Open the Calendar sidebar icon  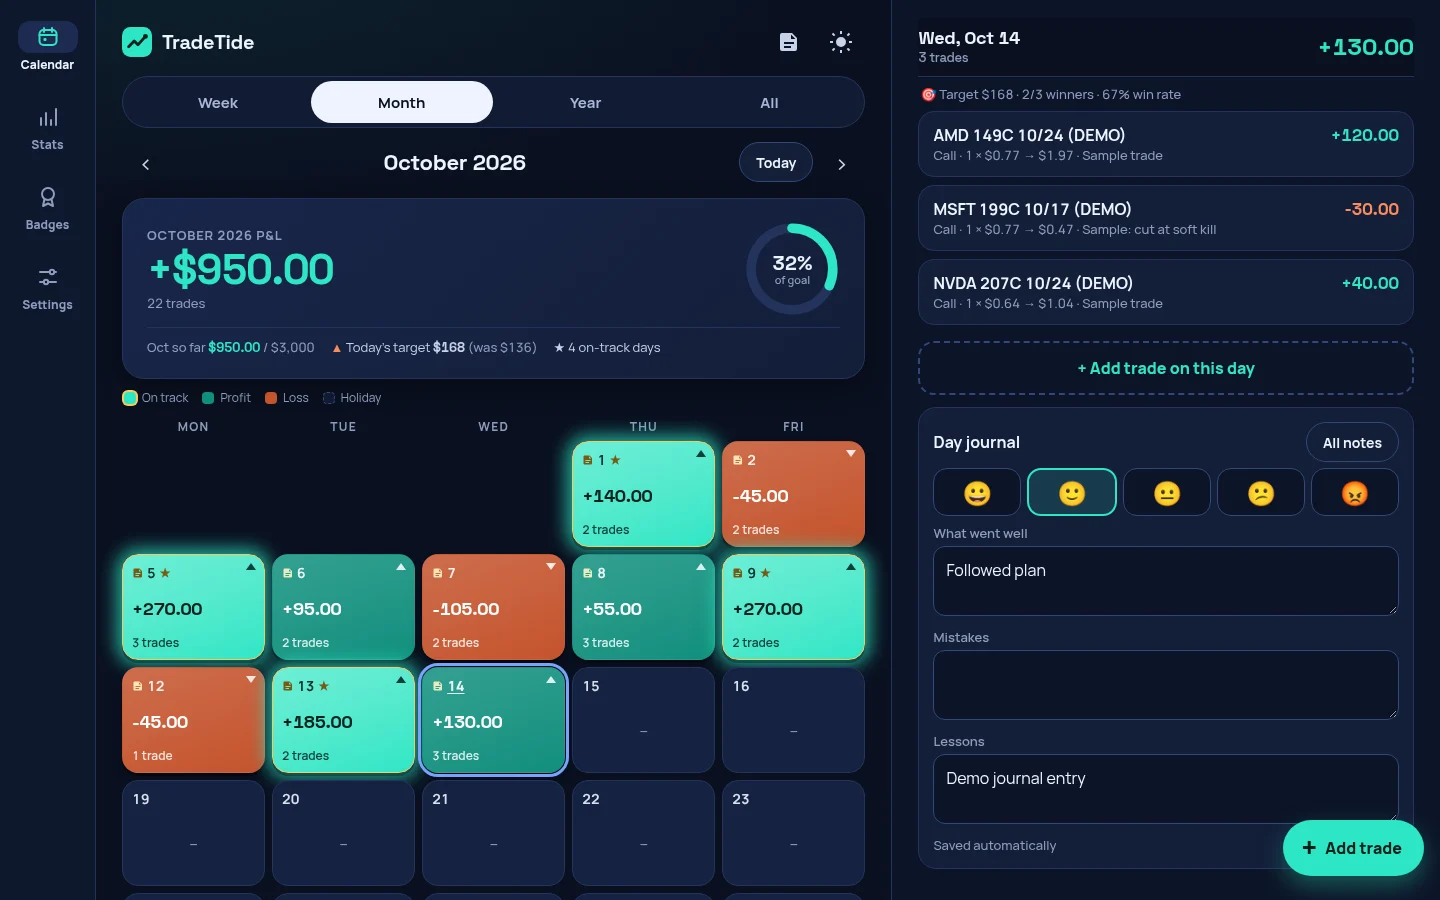coord(47,37)
